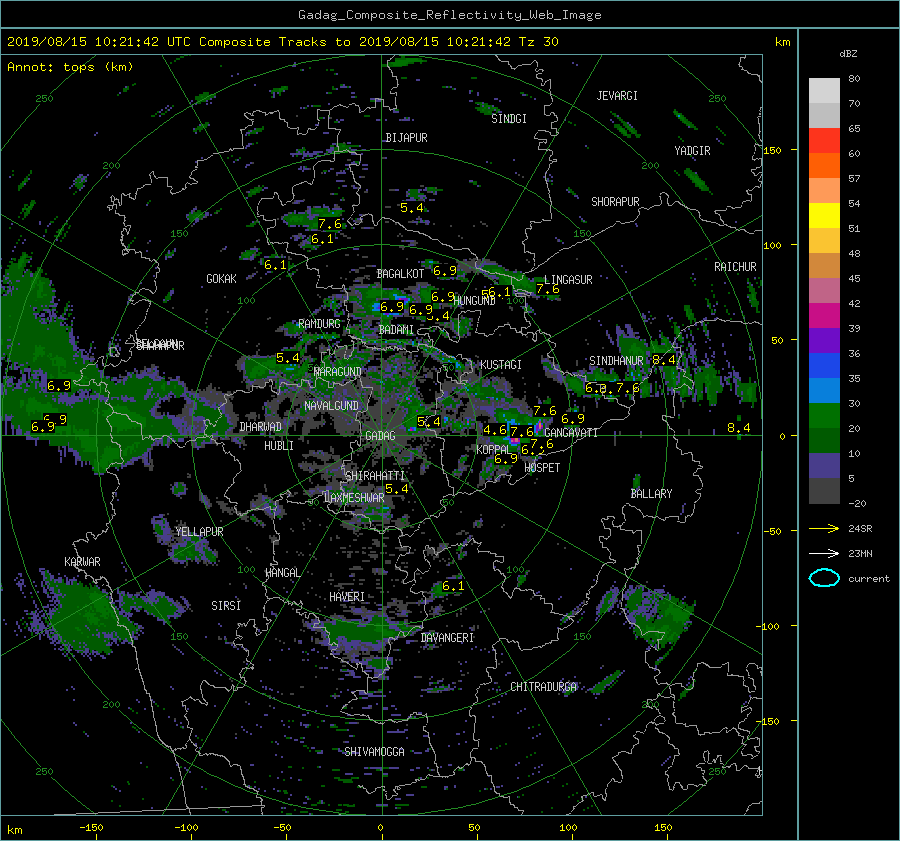
Task: Click the SINDHANUR city label
Action: (x=616, y=361)
